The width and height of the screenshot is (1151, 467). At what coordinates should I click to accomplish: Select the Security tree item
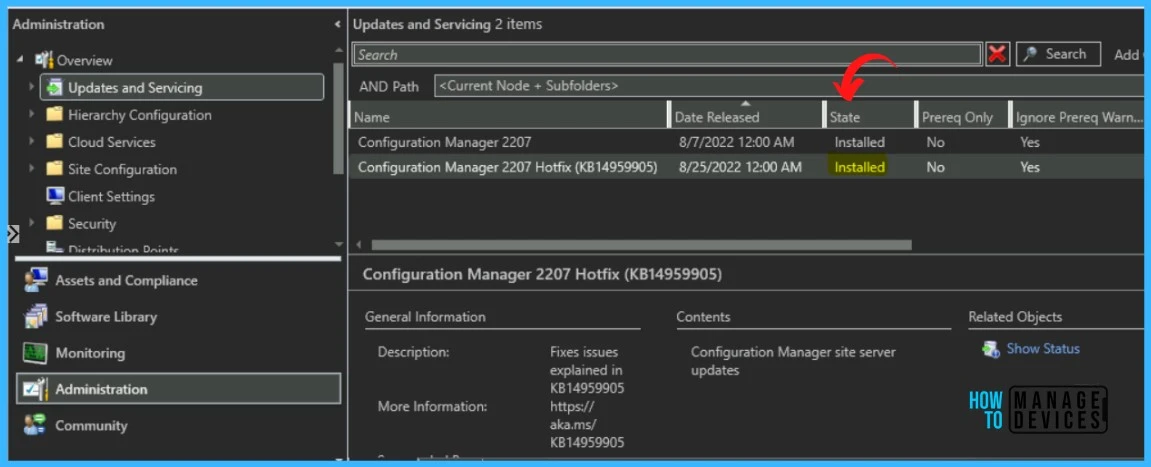[92, 223]
